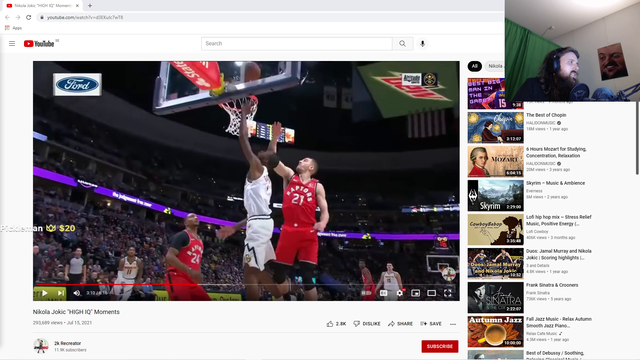
Task: Skip to next video in player
Action: (x=60, y=293)
